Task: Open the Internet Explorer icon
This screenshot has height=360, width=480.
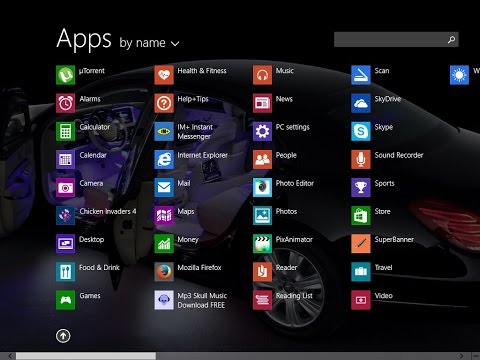Action: click(x=164, y=159)
